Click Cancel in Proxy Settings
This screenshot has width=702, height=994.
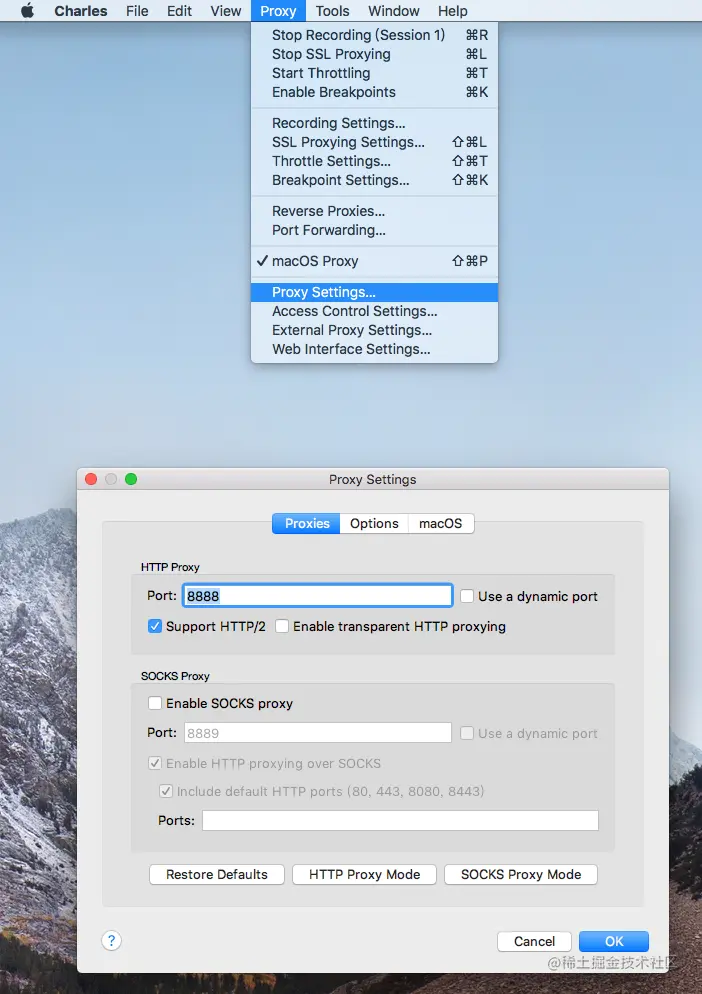point(535,941)
